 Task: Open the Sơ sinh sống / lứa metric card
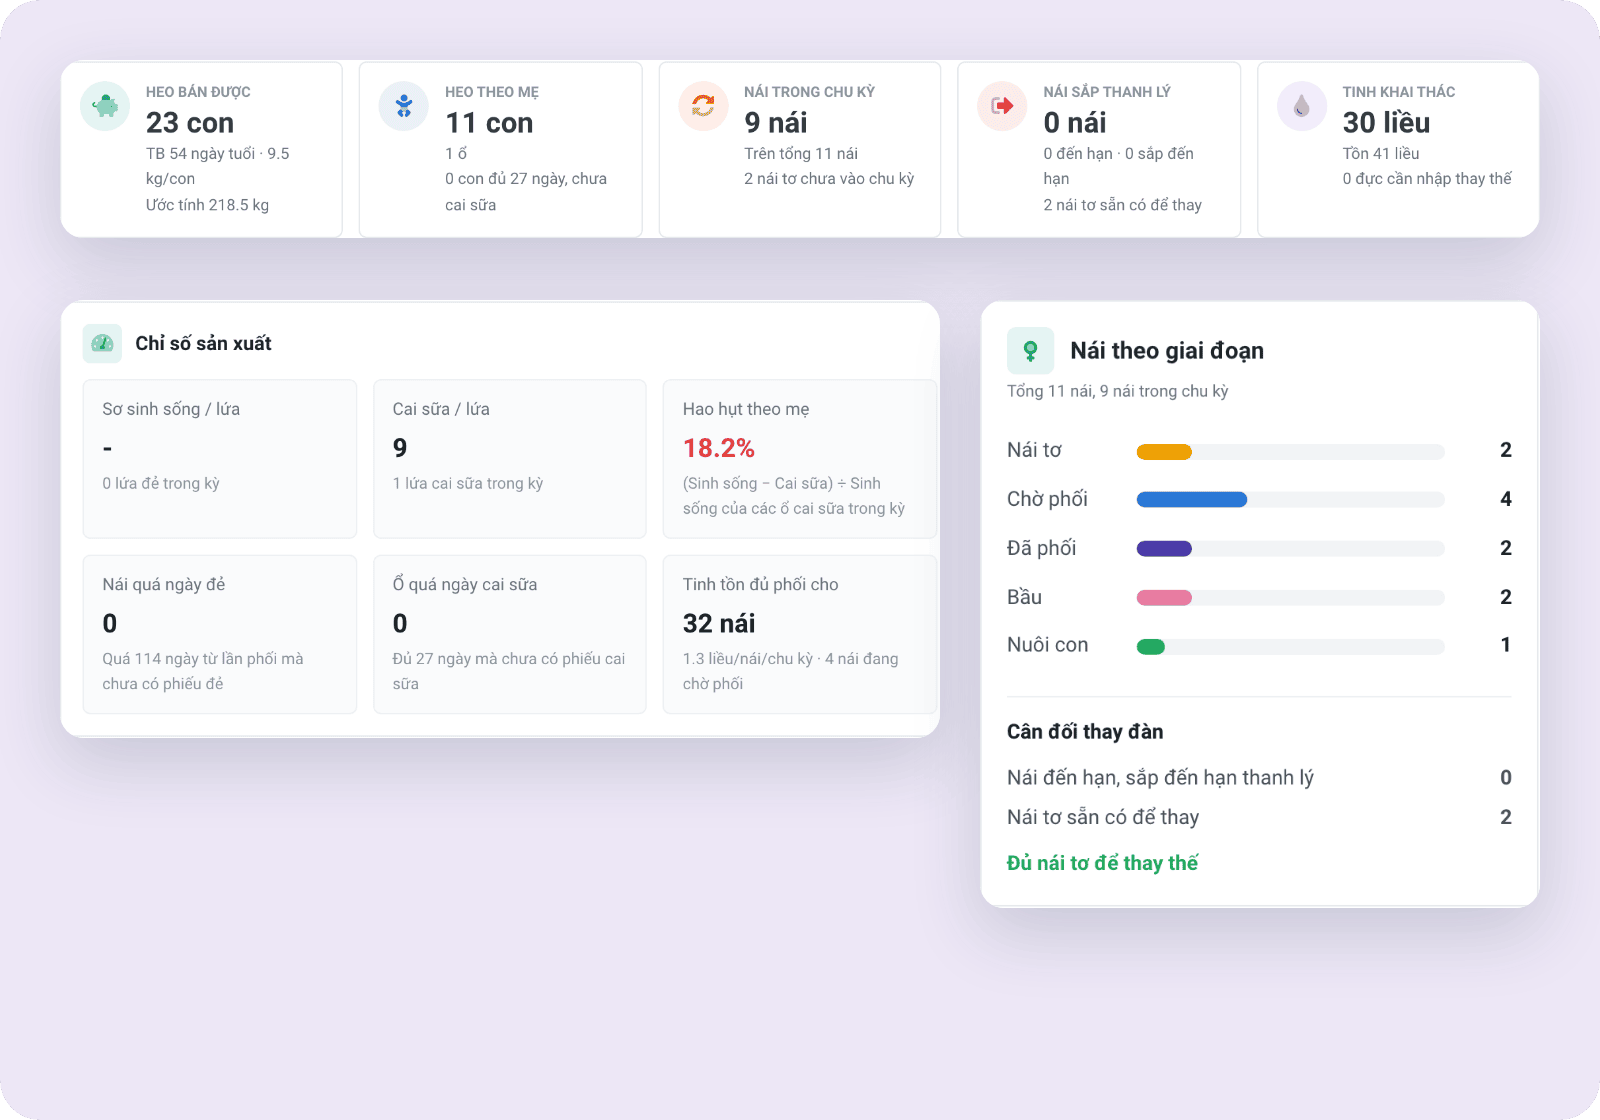pyautogui.click(x=220, y=459)
